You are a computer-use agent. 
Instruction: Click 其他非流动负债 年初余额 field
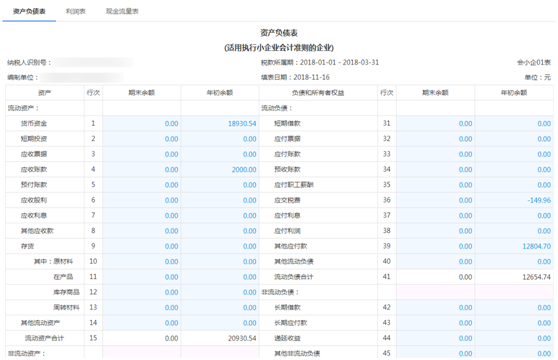(514, 353)
